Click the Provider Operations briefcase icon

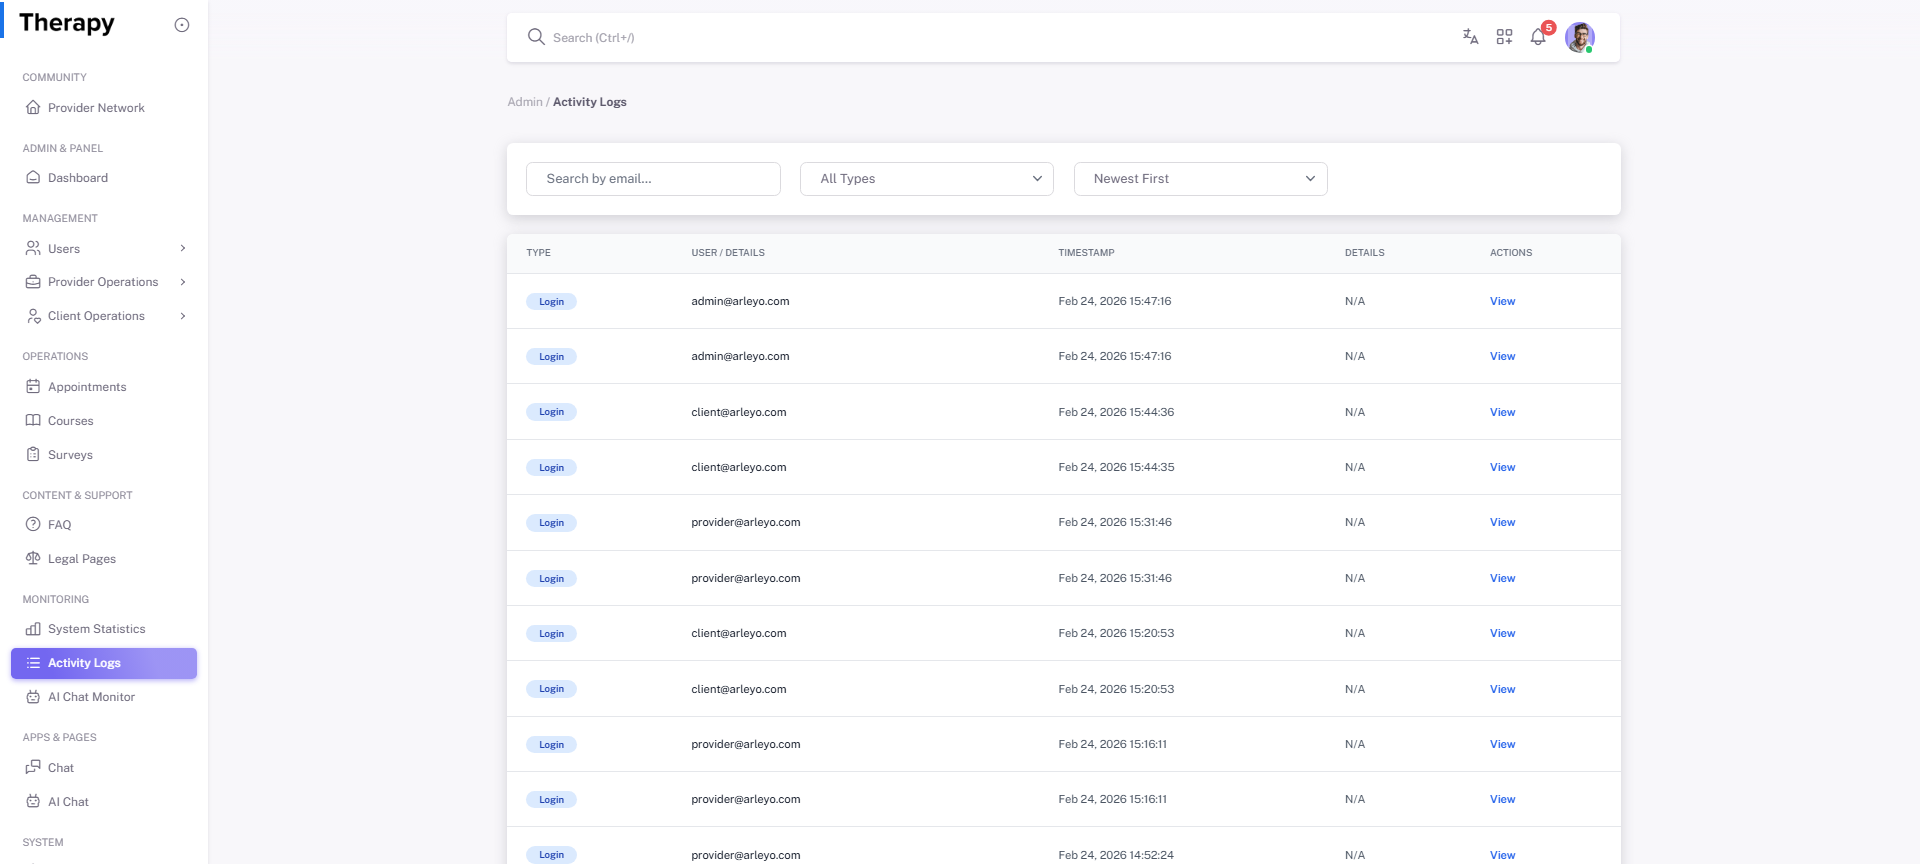click(33, 282)
